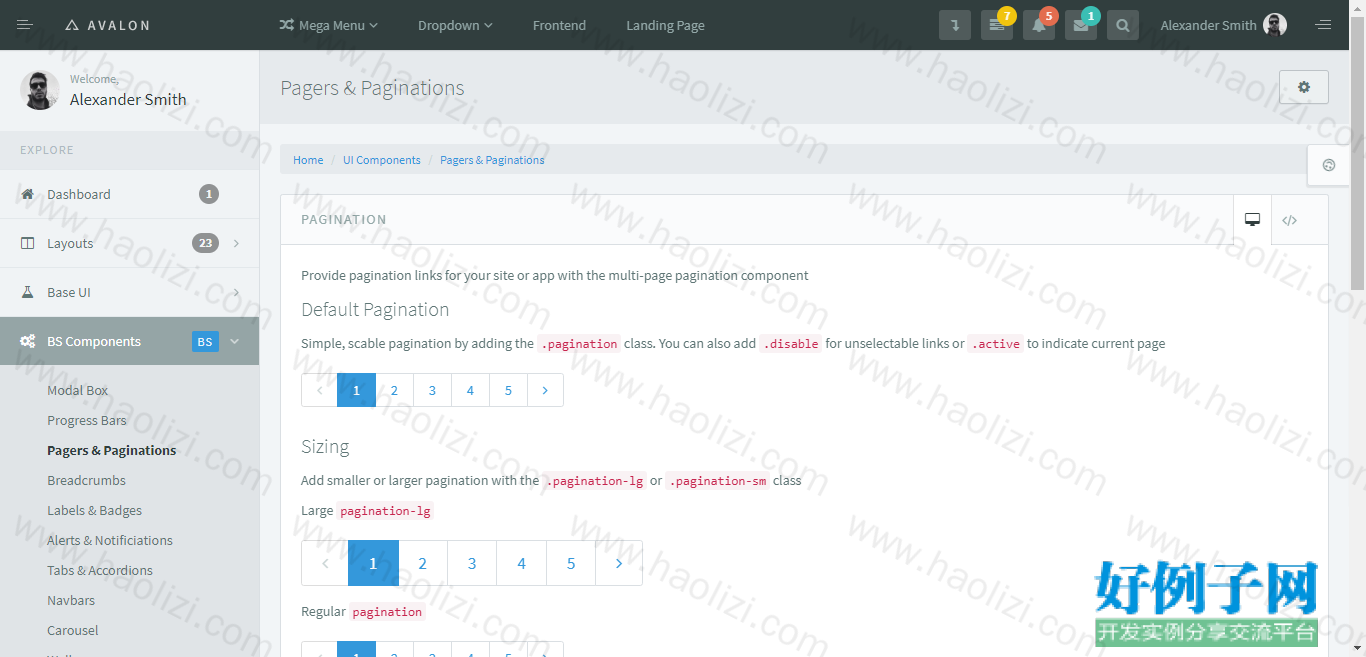Expand the Base UI chevron
1366x657 pixels.
(236, 292)
